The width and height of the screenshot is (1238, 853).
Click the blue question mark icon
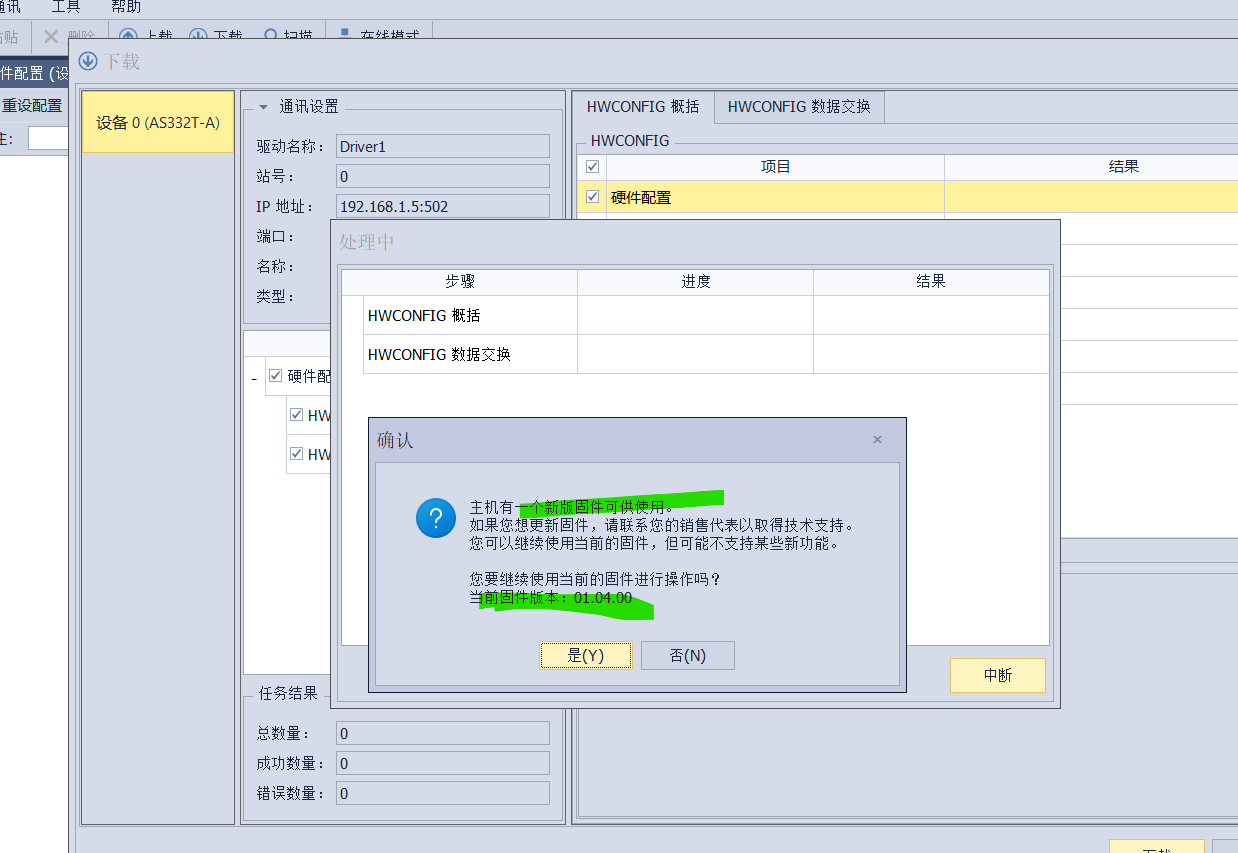coord(436,519)
